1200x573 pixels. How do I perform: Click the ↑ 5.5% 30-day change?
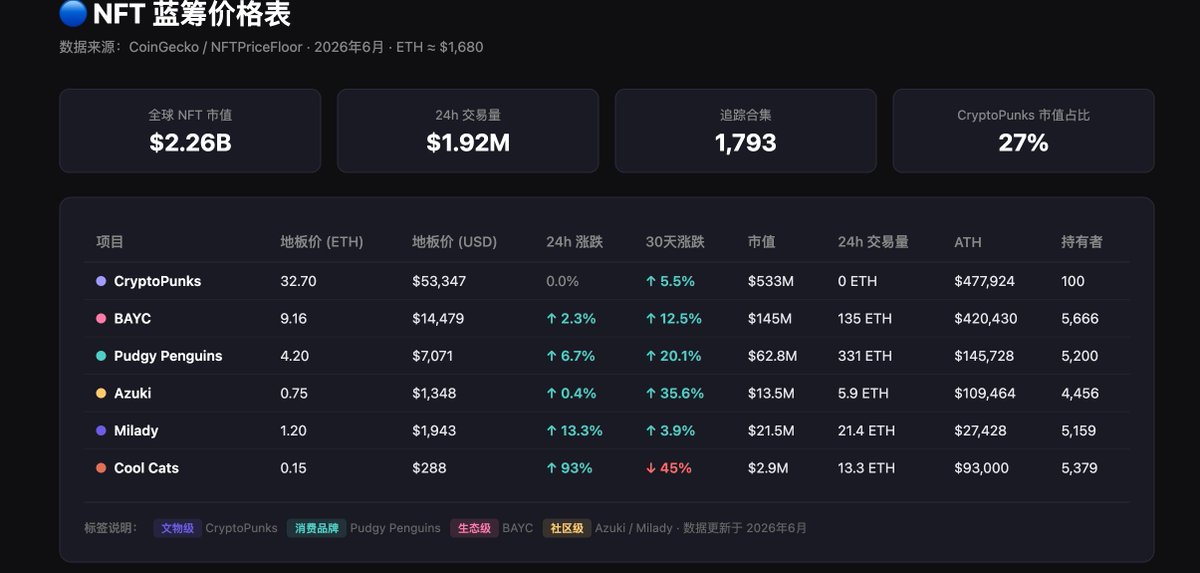point(670,281)
